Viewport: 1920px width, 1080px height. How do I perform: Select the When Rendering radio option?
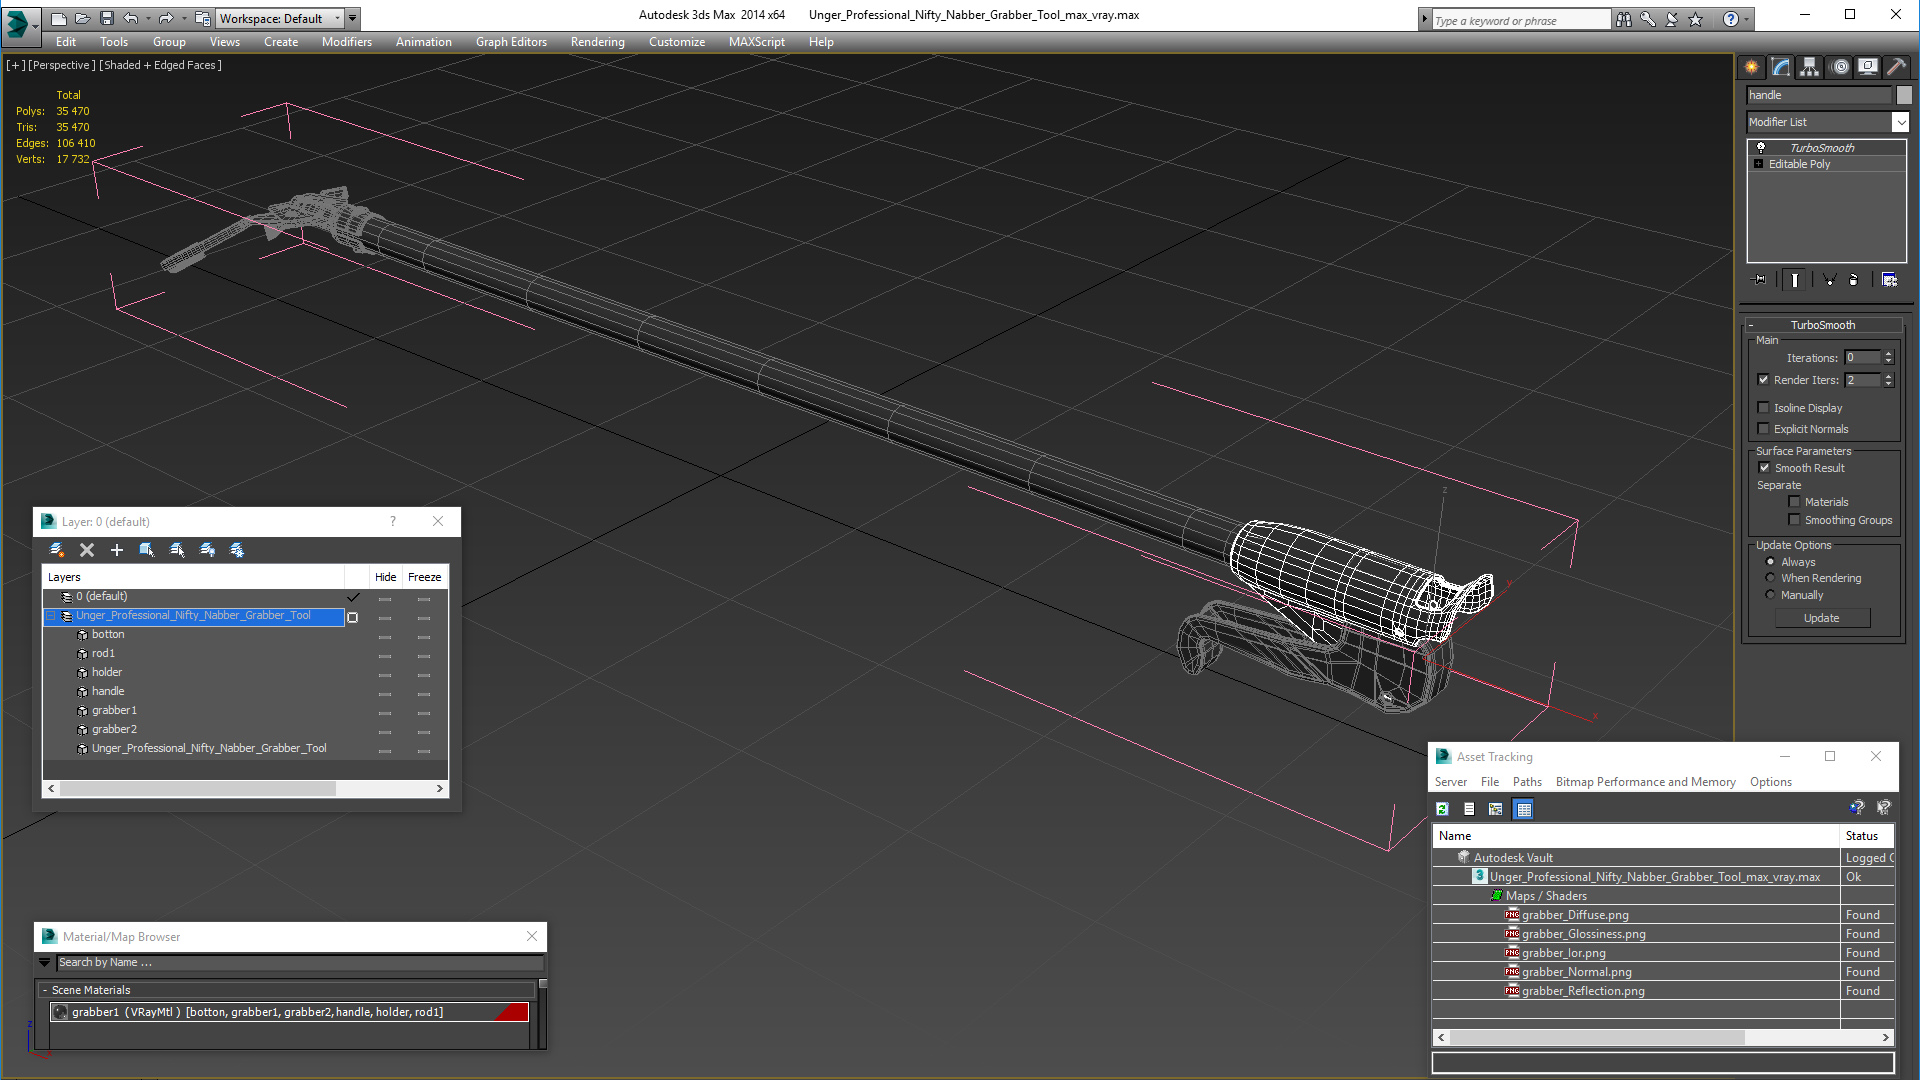[x=1771, y=578]
